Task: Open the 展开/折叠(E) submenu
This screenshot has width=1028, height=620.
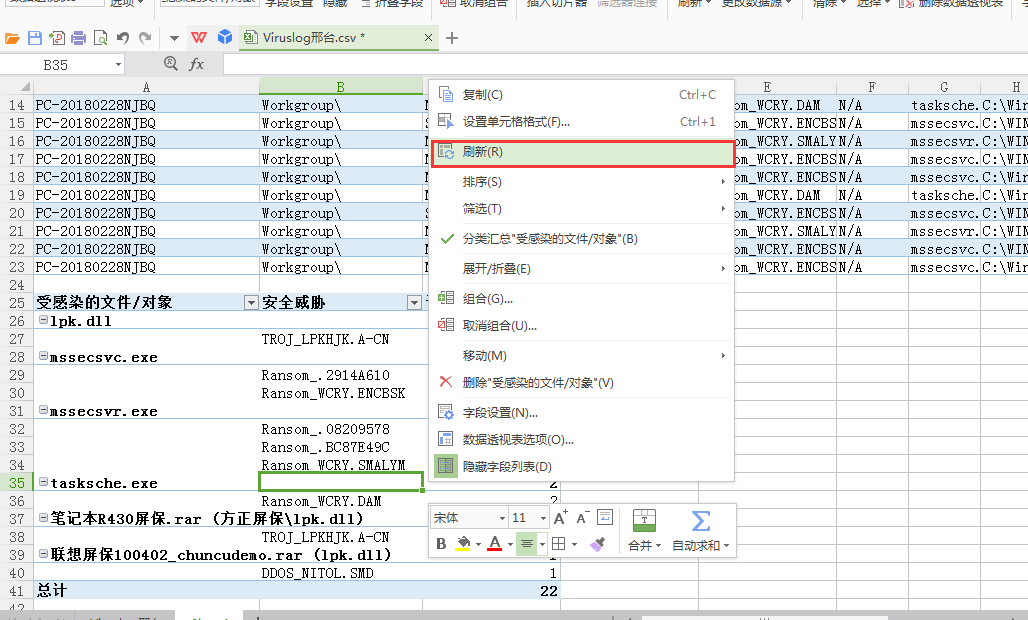Action: tap(581, 269)
